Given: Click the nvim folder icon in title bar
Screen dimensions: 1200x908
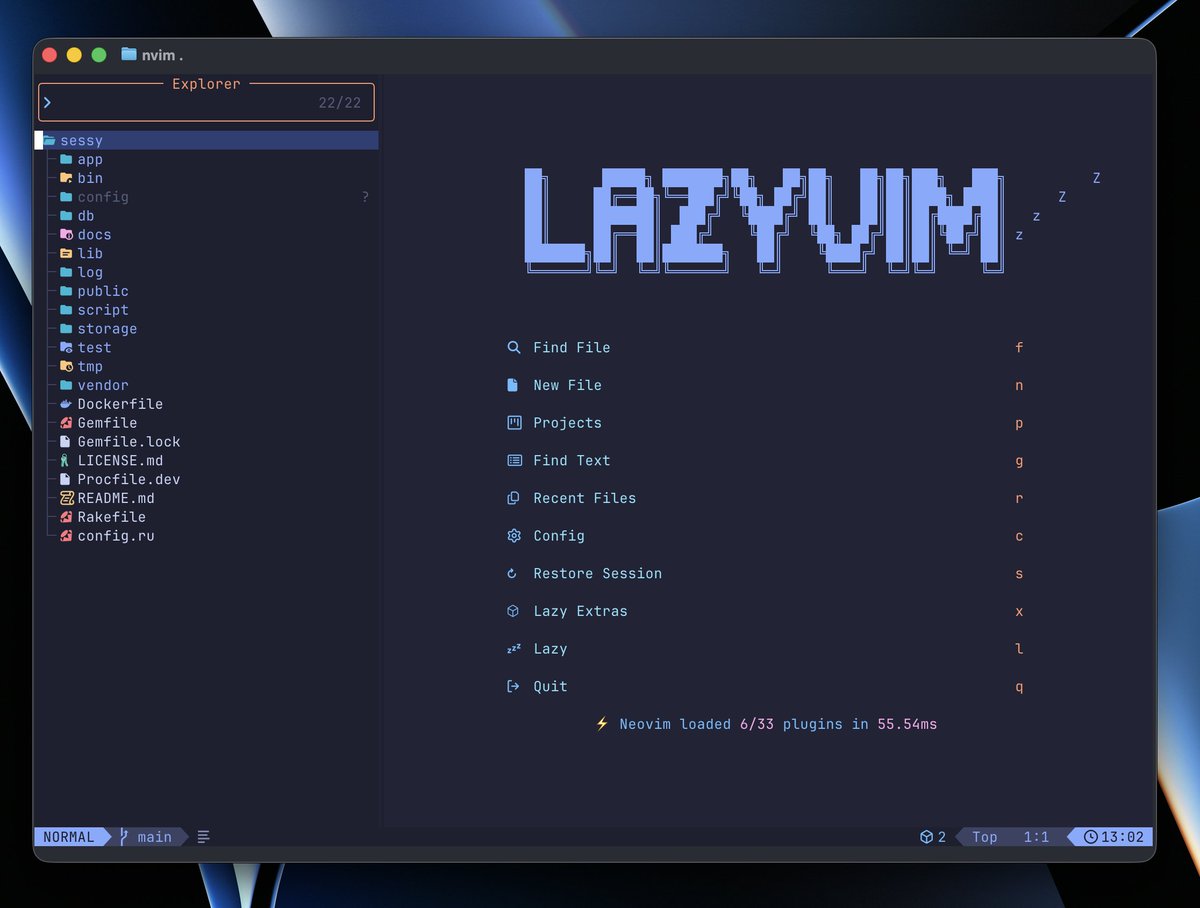Looking at the screenshot, I should pos(129,54).
